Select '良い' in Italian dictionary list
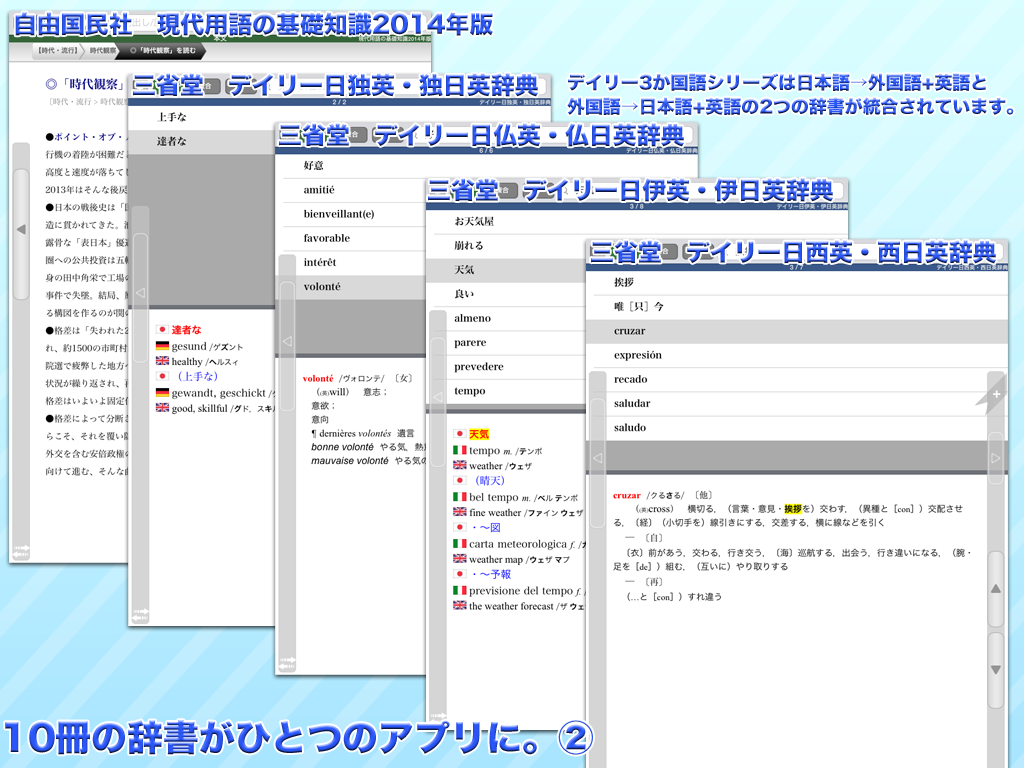Image resolution: width=1024 pixels, height=768 pixels. tap(506, 295)
